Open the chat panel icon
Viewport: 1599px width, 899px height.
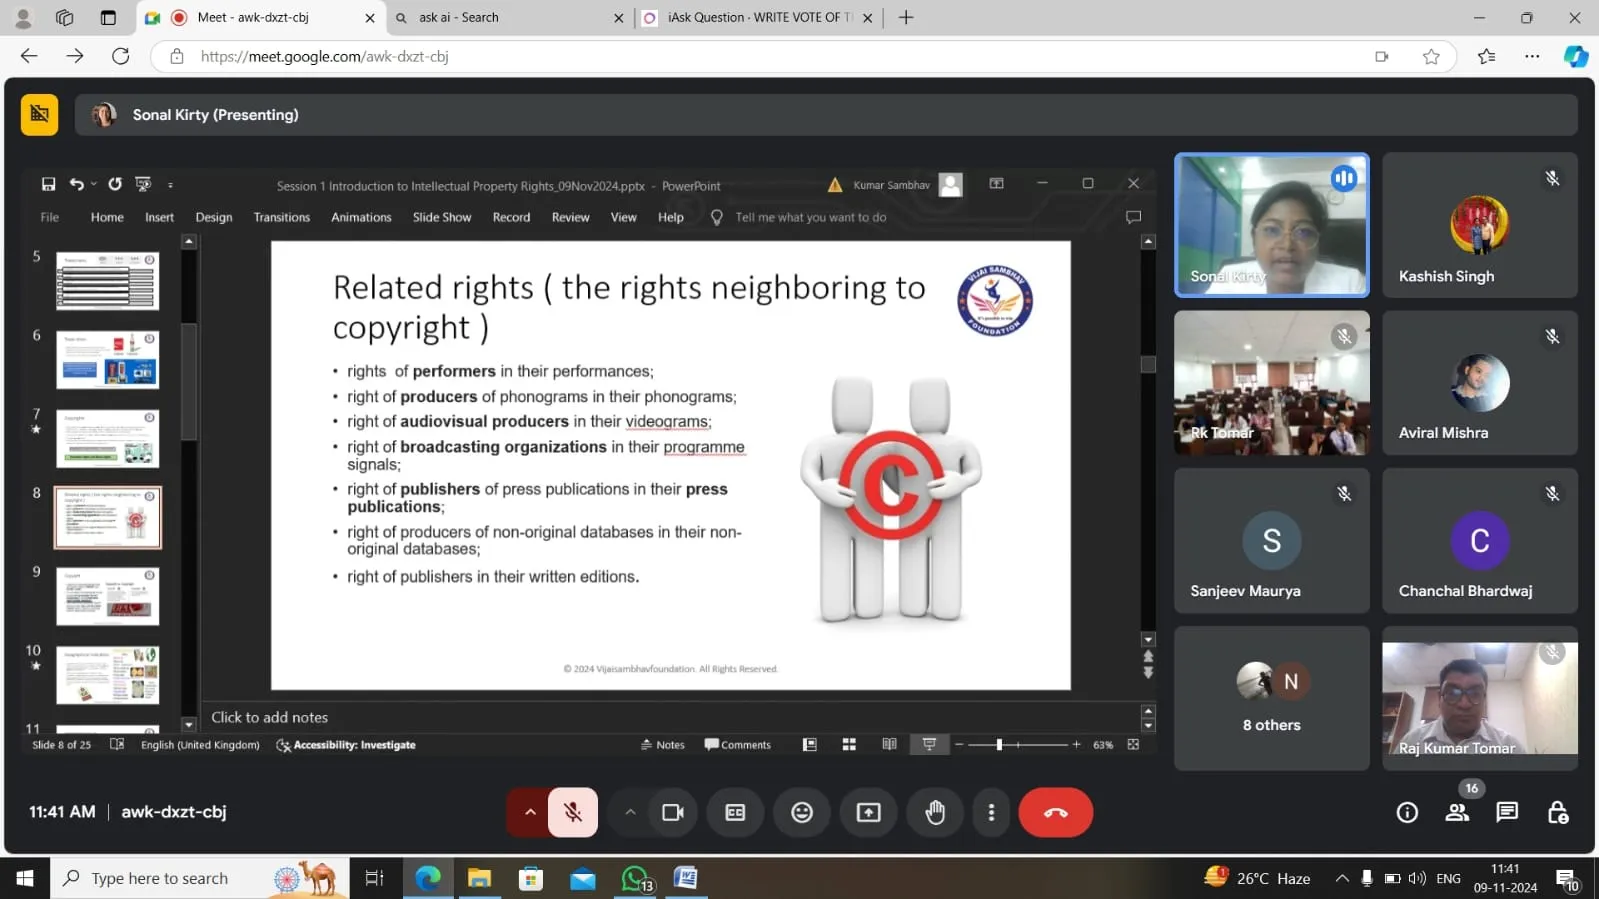(x=1507, y=812)
